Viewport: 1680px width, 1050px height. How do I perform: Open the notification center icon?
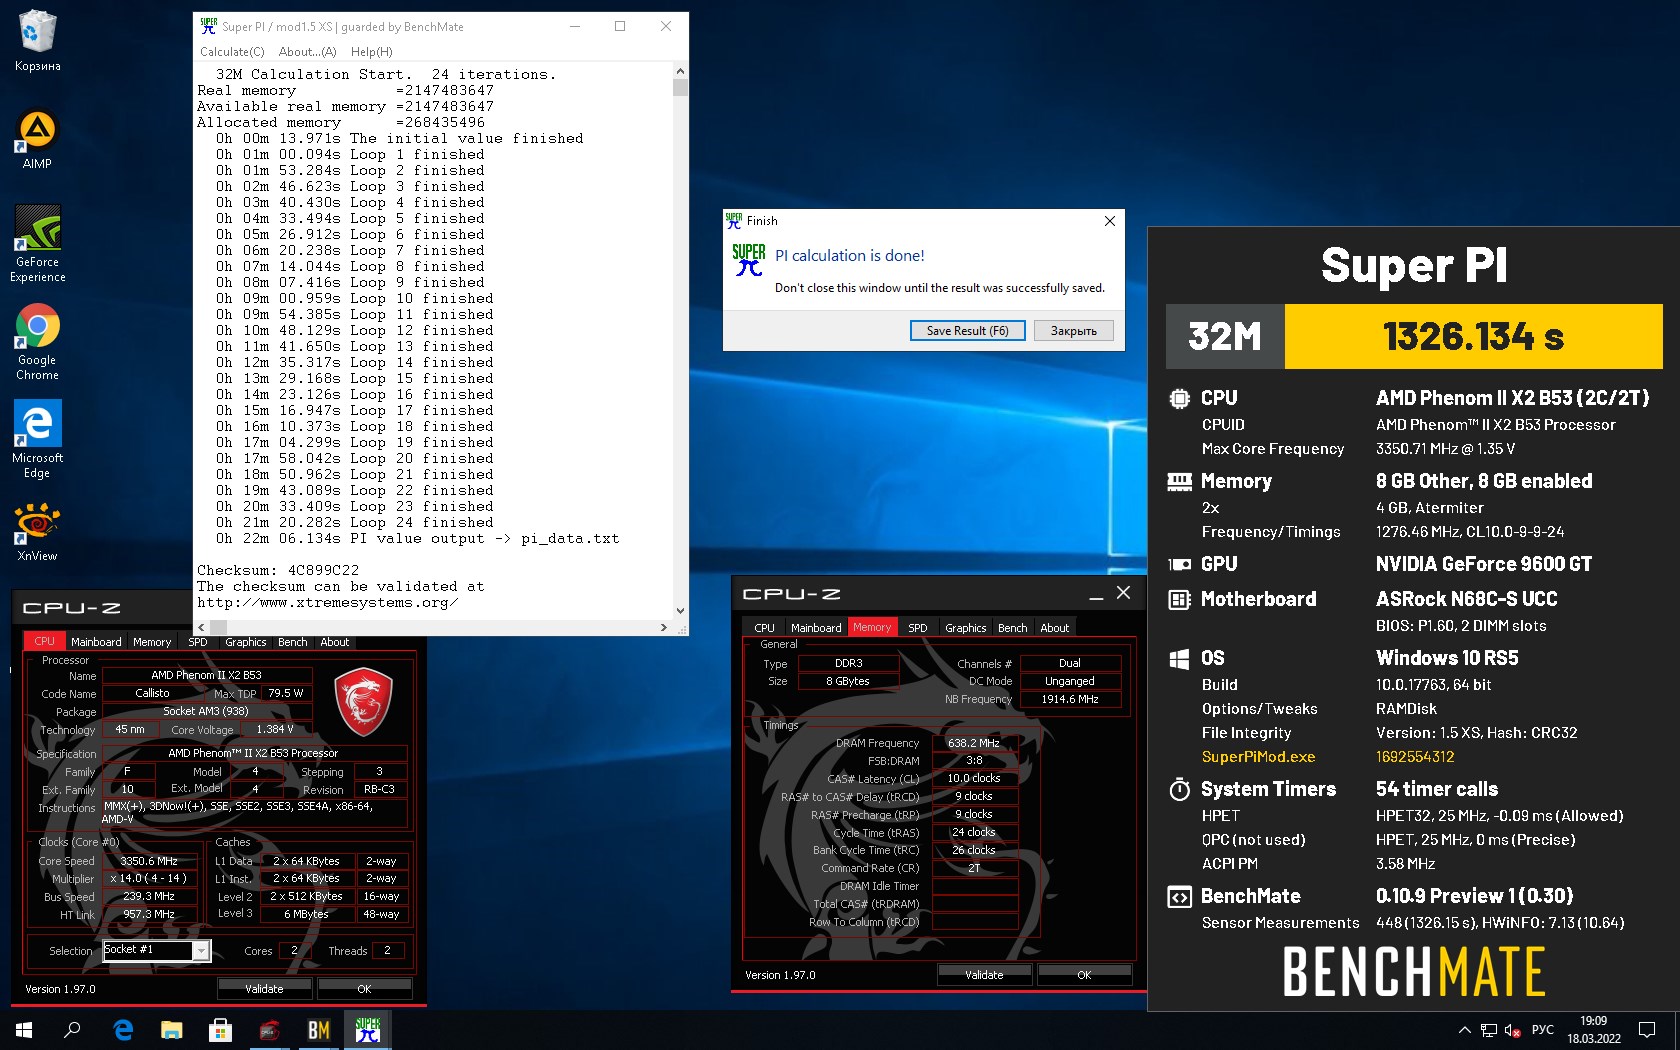(x=1647, y=1030)
